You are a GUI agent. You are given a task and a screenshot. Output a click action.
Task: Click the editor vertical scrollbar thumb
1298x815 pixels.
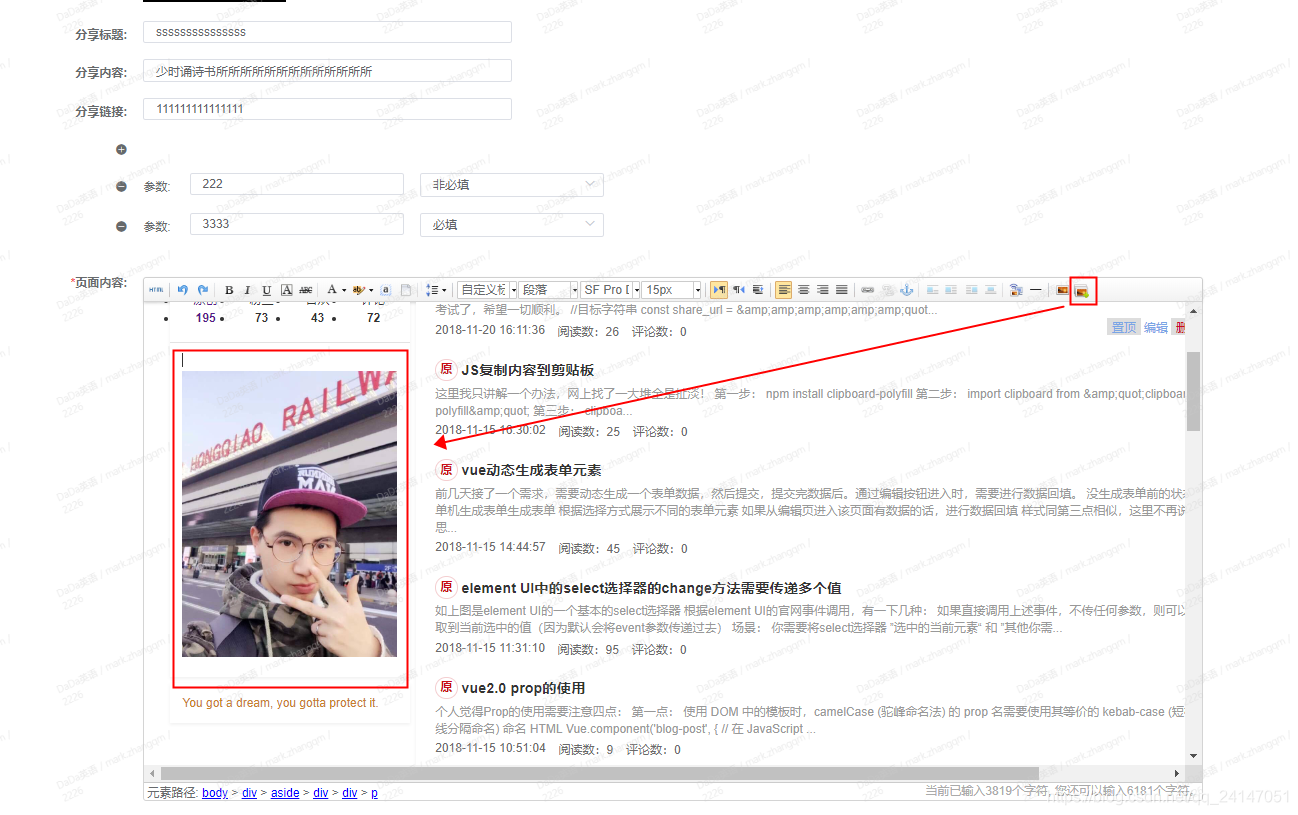pyautogui.click(x=1193, y=390)
